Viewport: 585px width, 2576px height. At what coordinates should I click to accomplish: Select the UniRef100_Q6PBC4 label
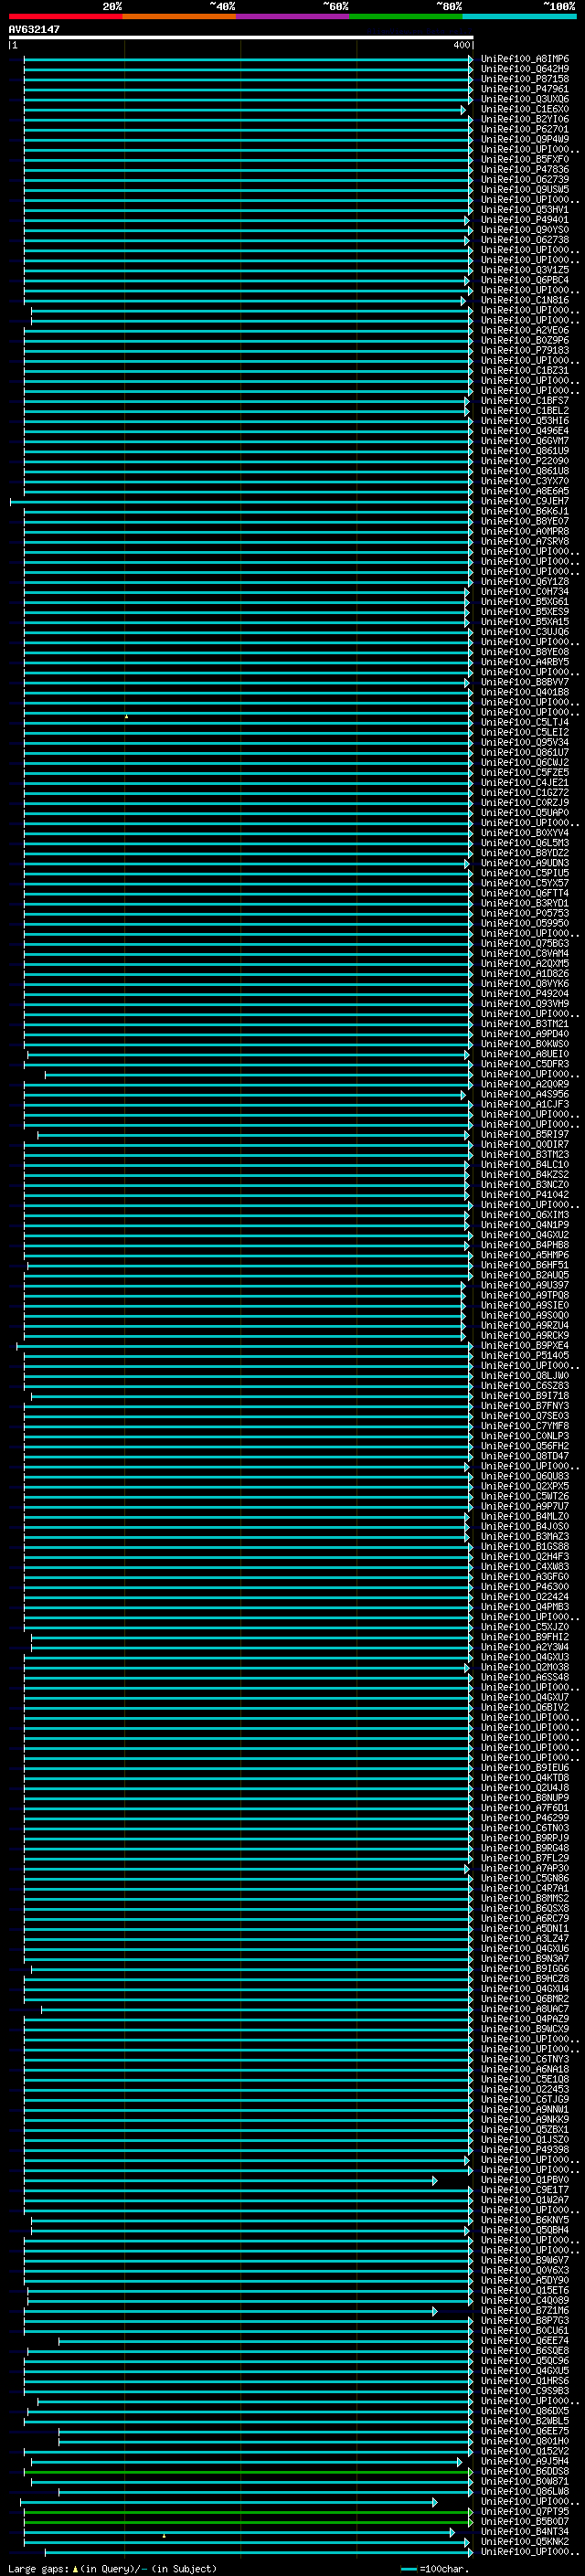pos(524,280)
